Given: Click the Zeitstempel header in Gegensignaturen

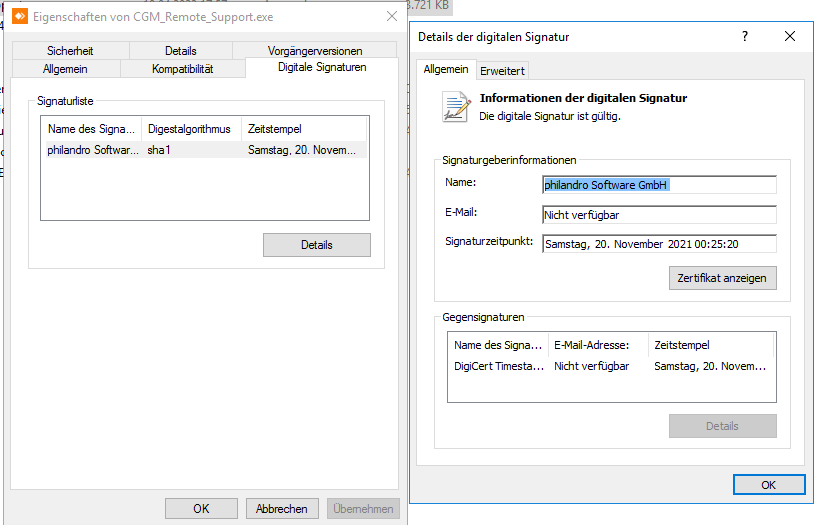Looking at the screenshot, I should 711,345.
